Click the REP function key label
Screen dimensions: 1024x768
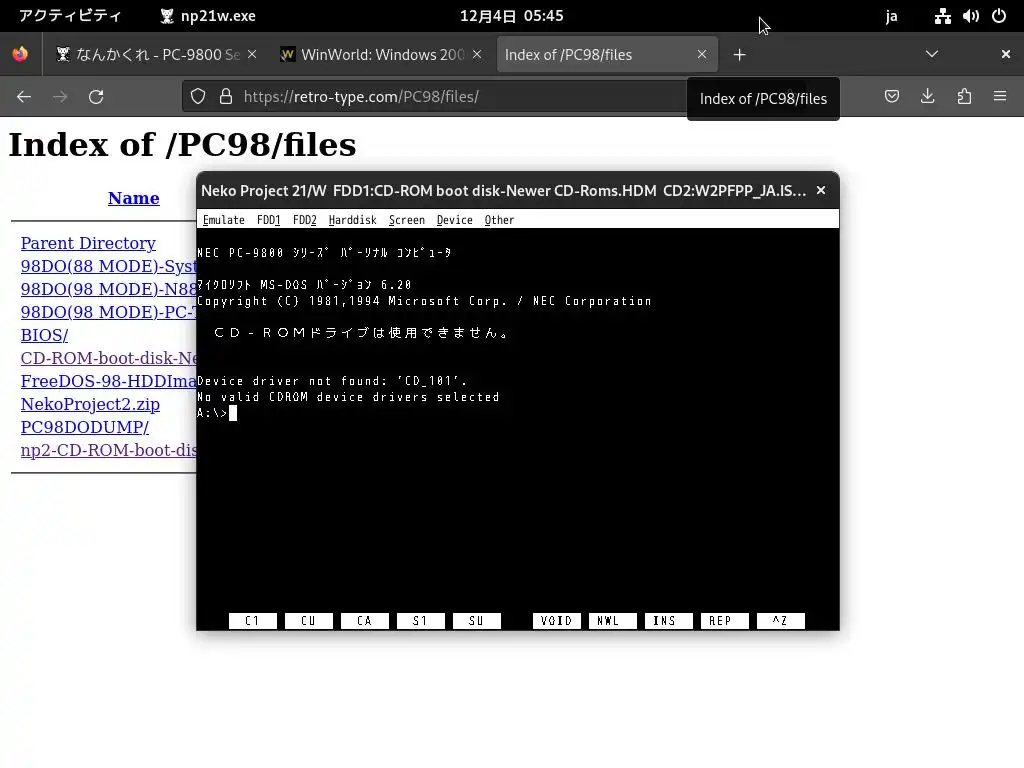point(725,620)
